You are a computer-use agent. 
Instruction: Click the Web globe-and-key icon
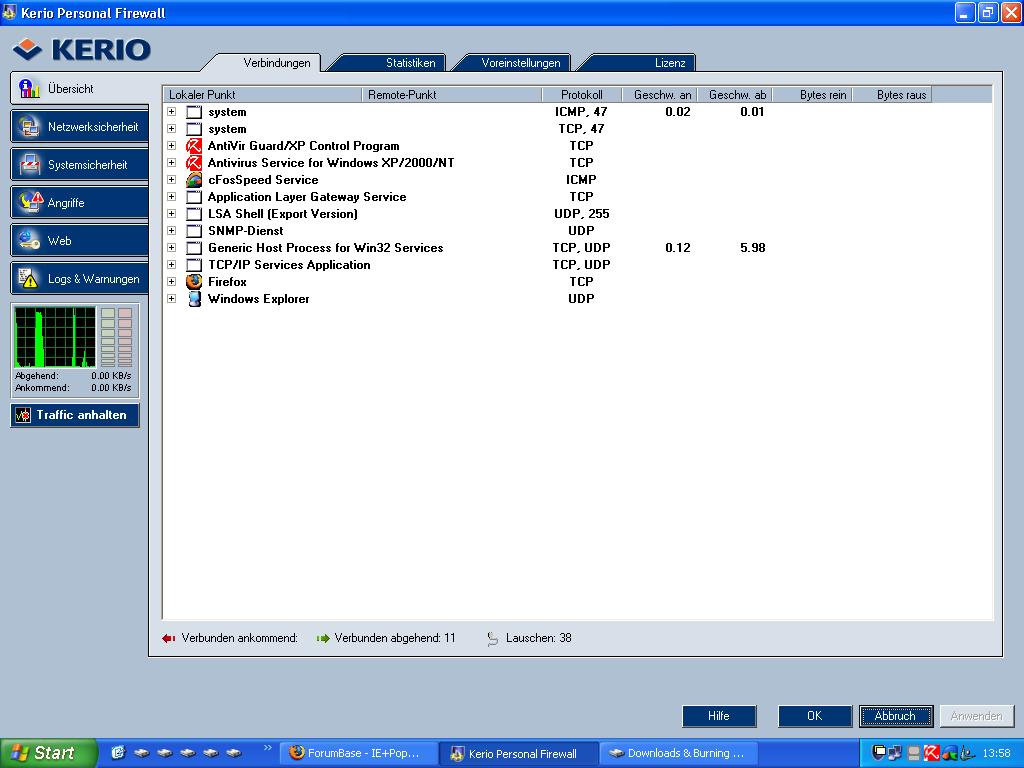tap(29, 240)
